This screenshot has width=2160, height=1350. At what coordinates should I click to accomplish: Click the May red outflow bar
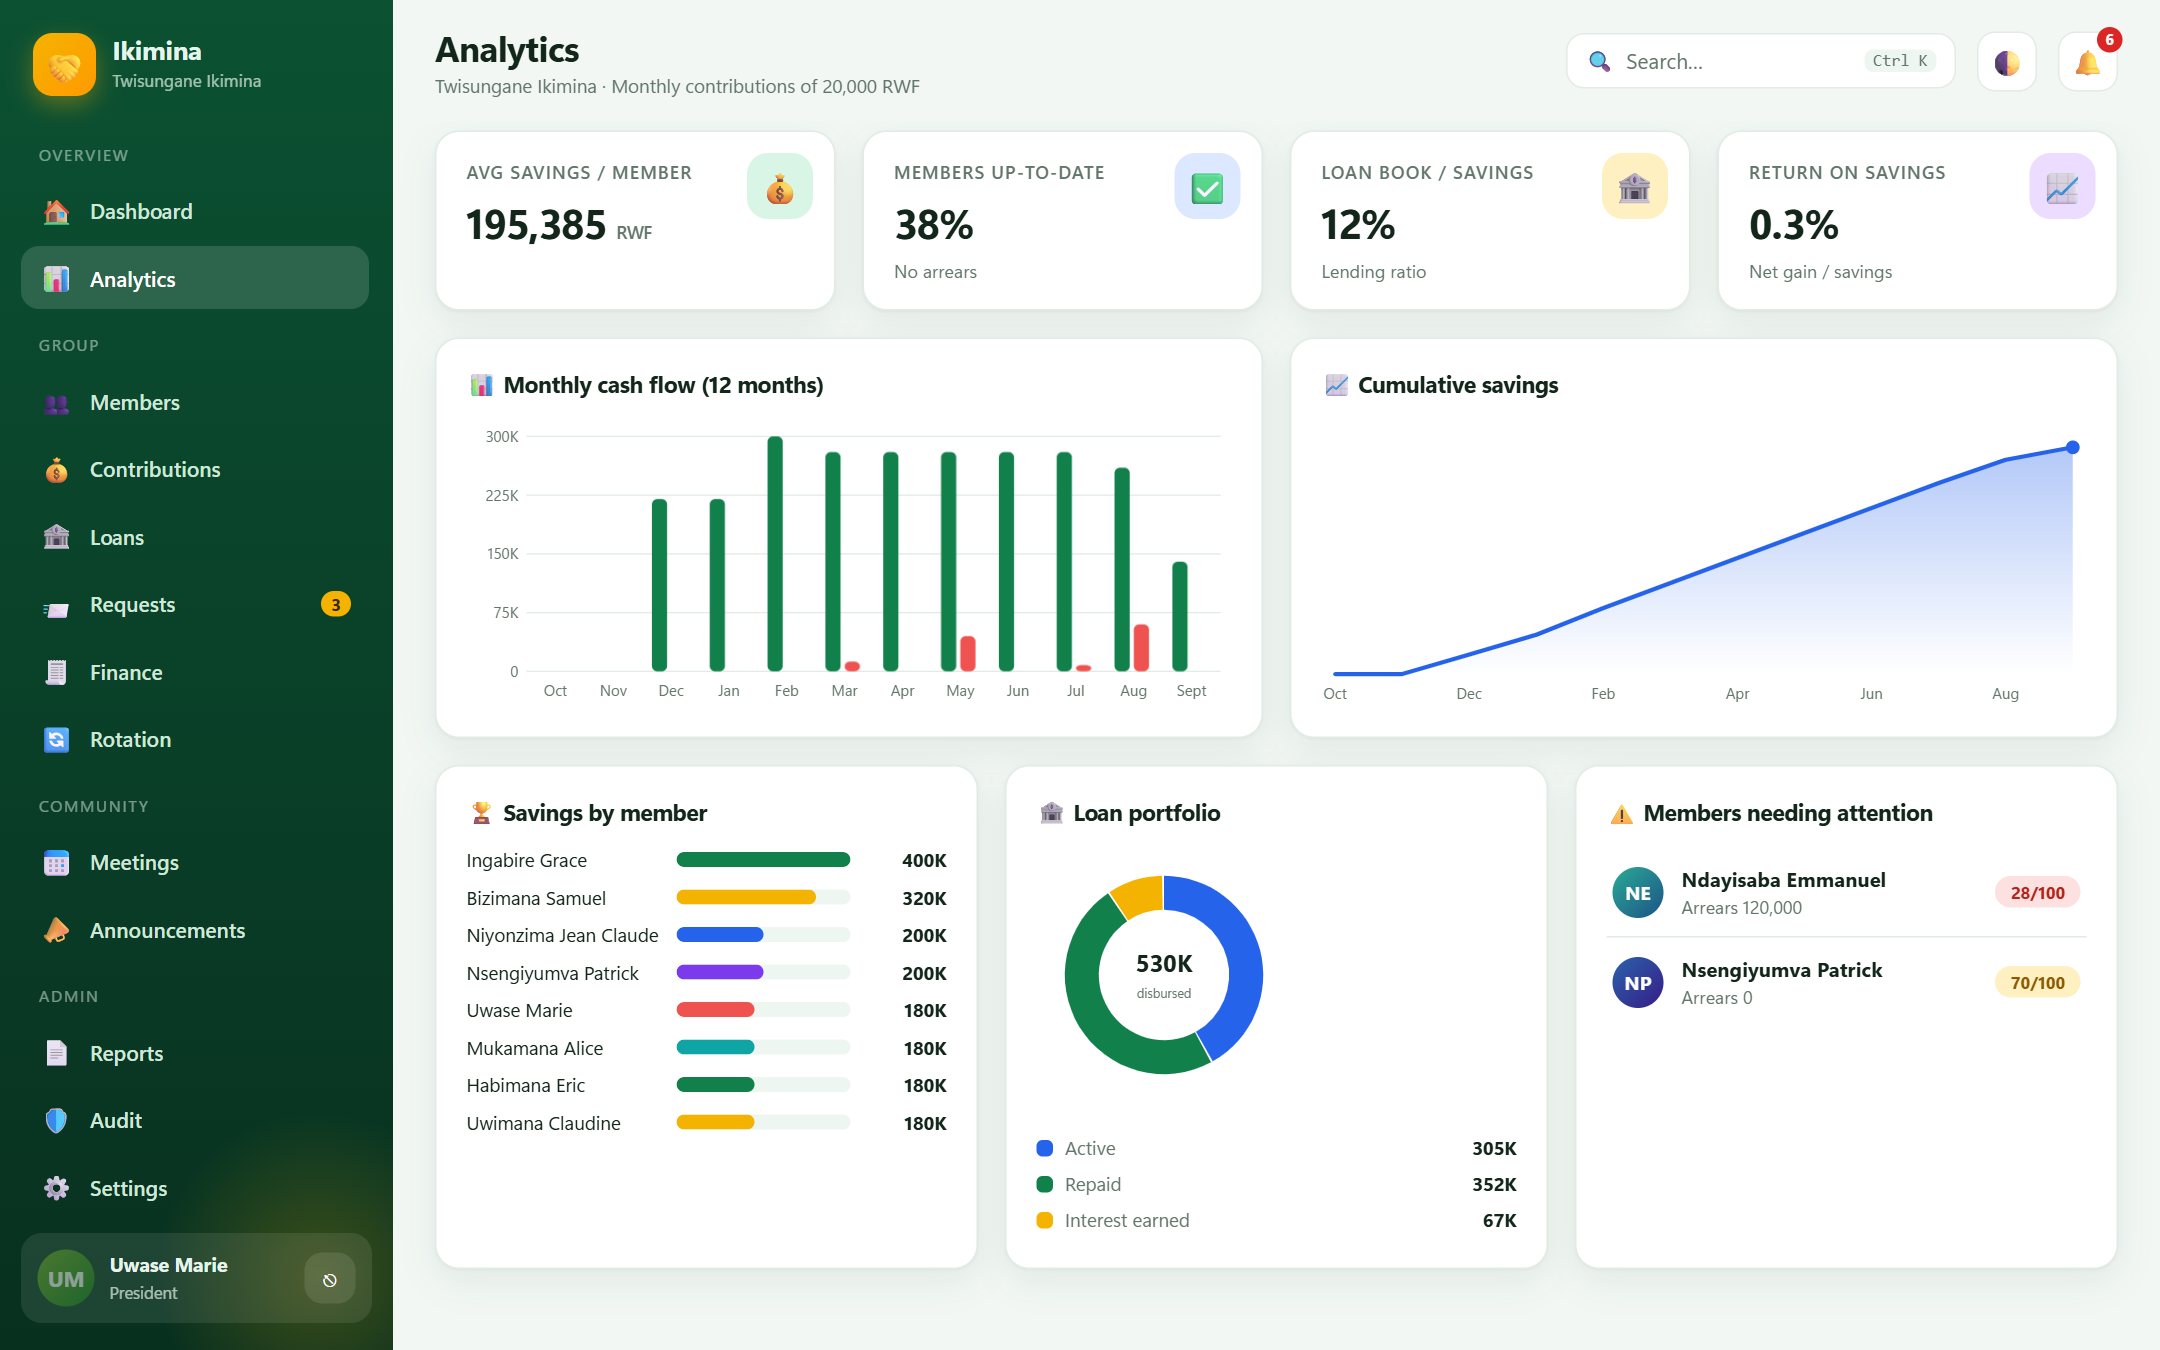968,653
